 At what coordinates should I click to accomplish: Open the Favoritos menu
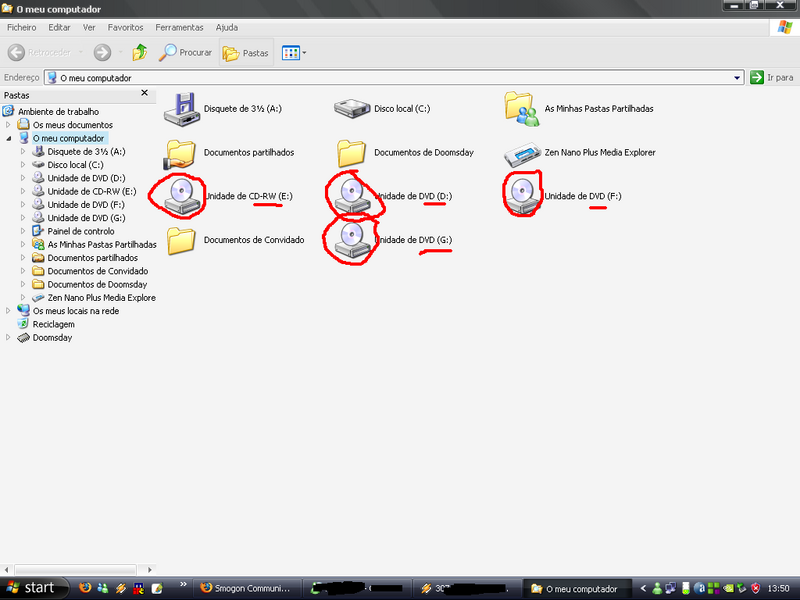(x=125, y=28)
